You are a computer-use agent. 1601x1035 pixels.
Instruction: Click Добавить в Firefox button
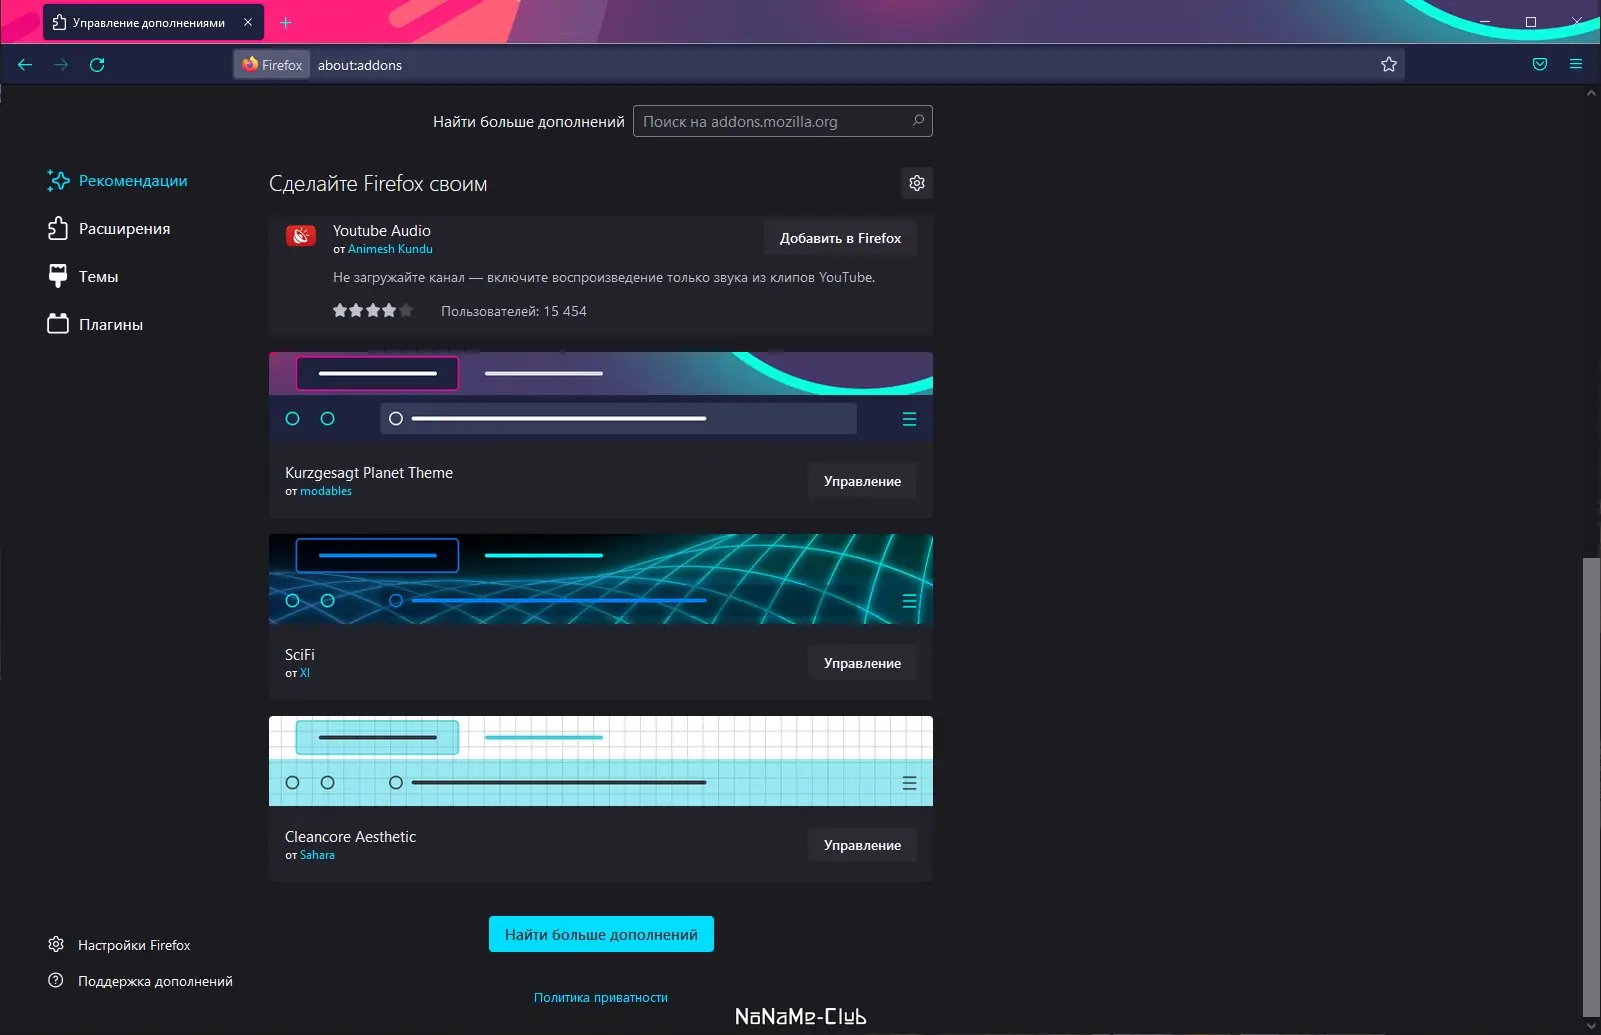840,238
